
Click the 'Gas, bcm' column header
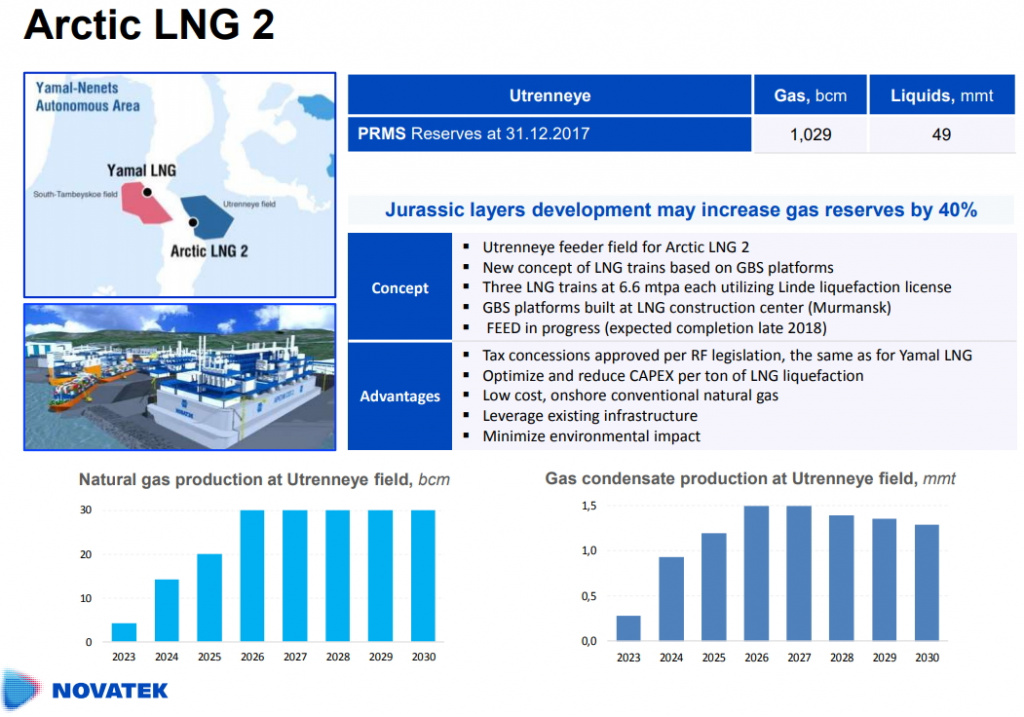click(810, 95)
